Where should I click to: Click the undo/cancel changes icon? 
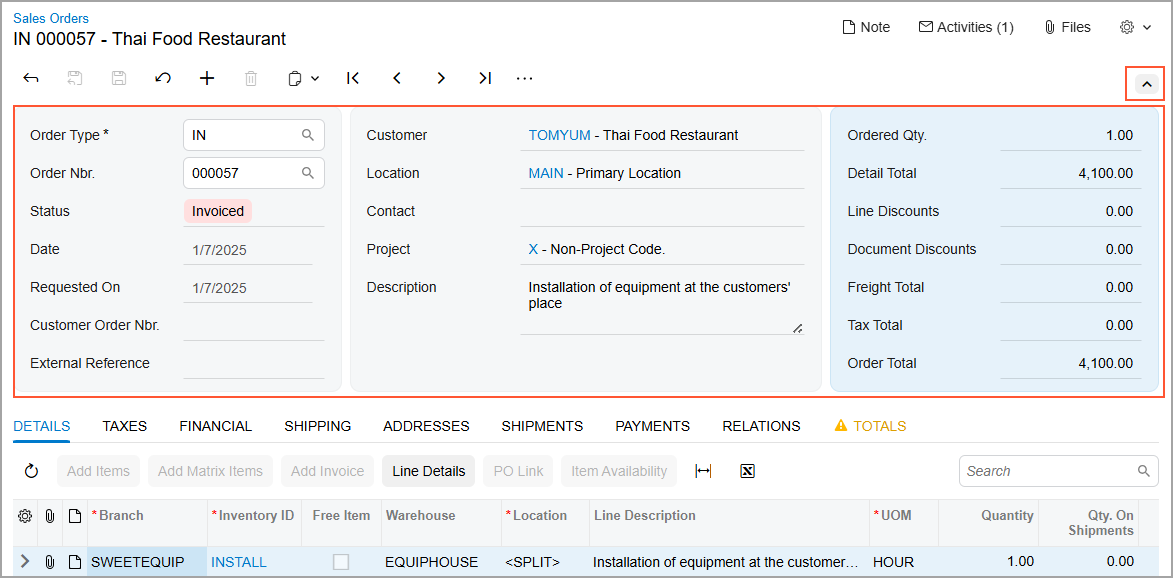(x=163, y=78)
